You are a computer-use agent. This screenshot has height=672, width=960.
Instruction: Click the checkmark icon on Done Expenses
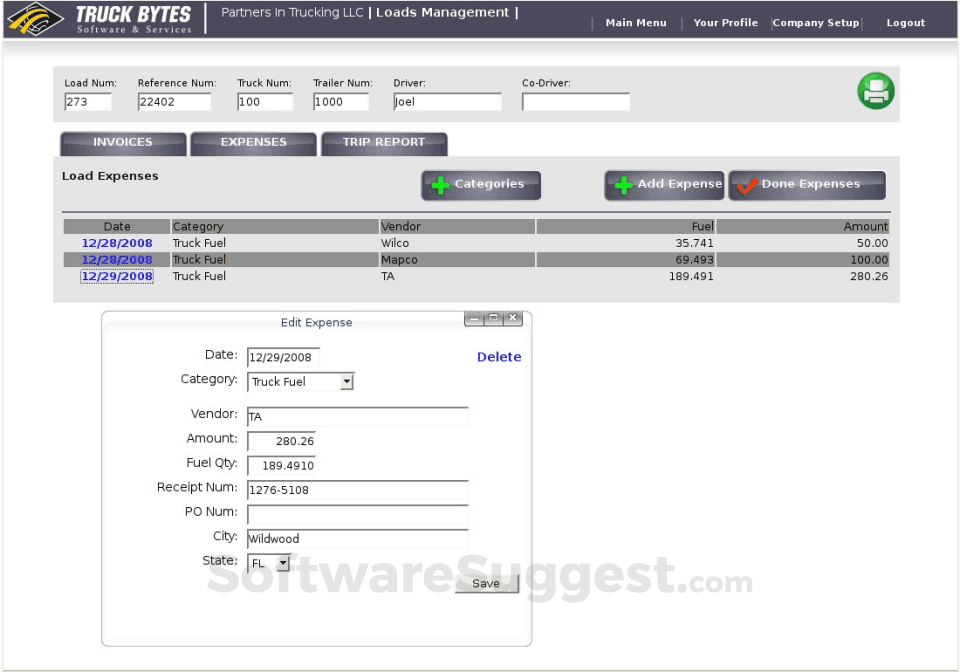[749, 184]
